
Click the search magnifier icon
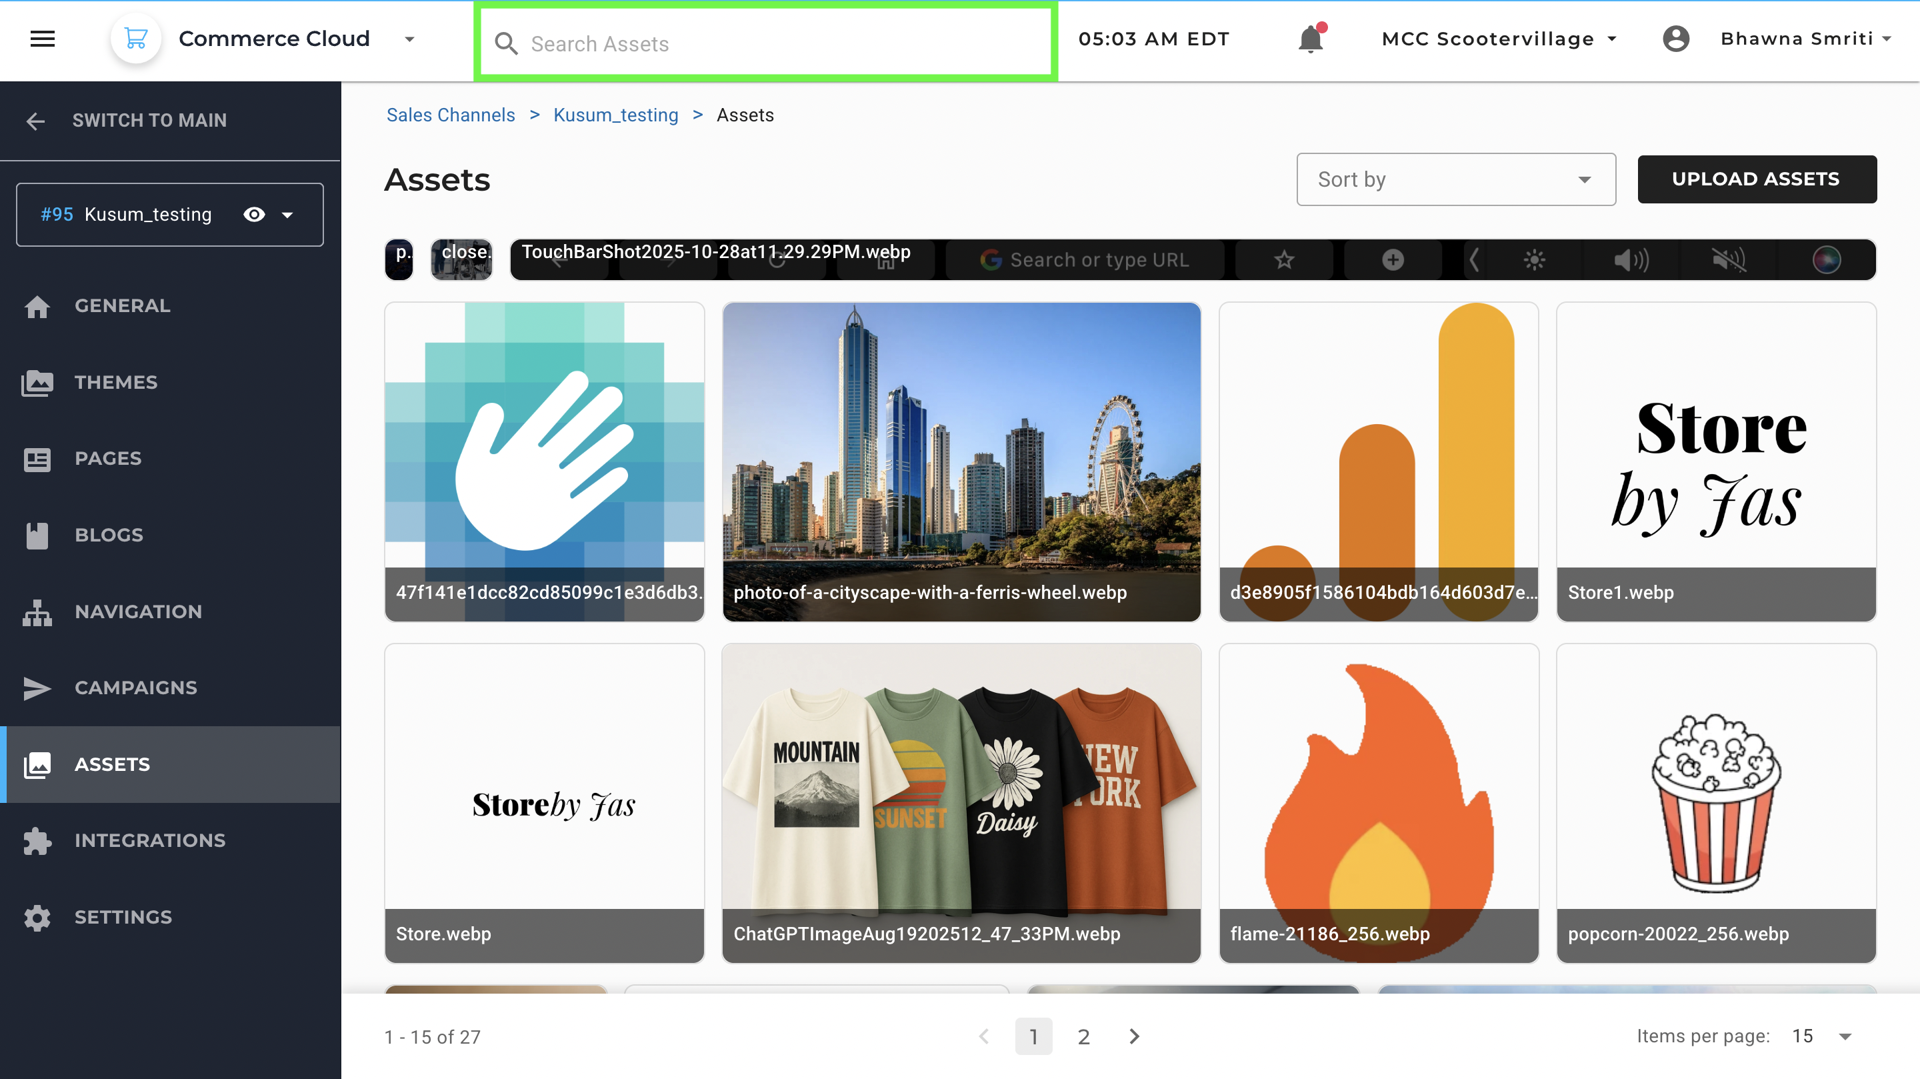tap(506, 44)
